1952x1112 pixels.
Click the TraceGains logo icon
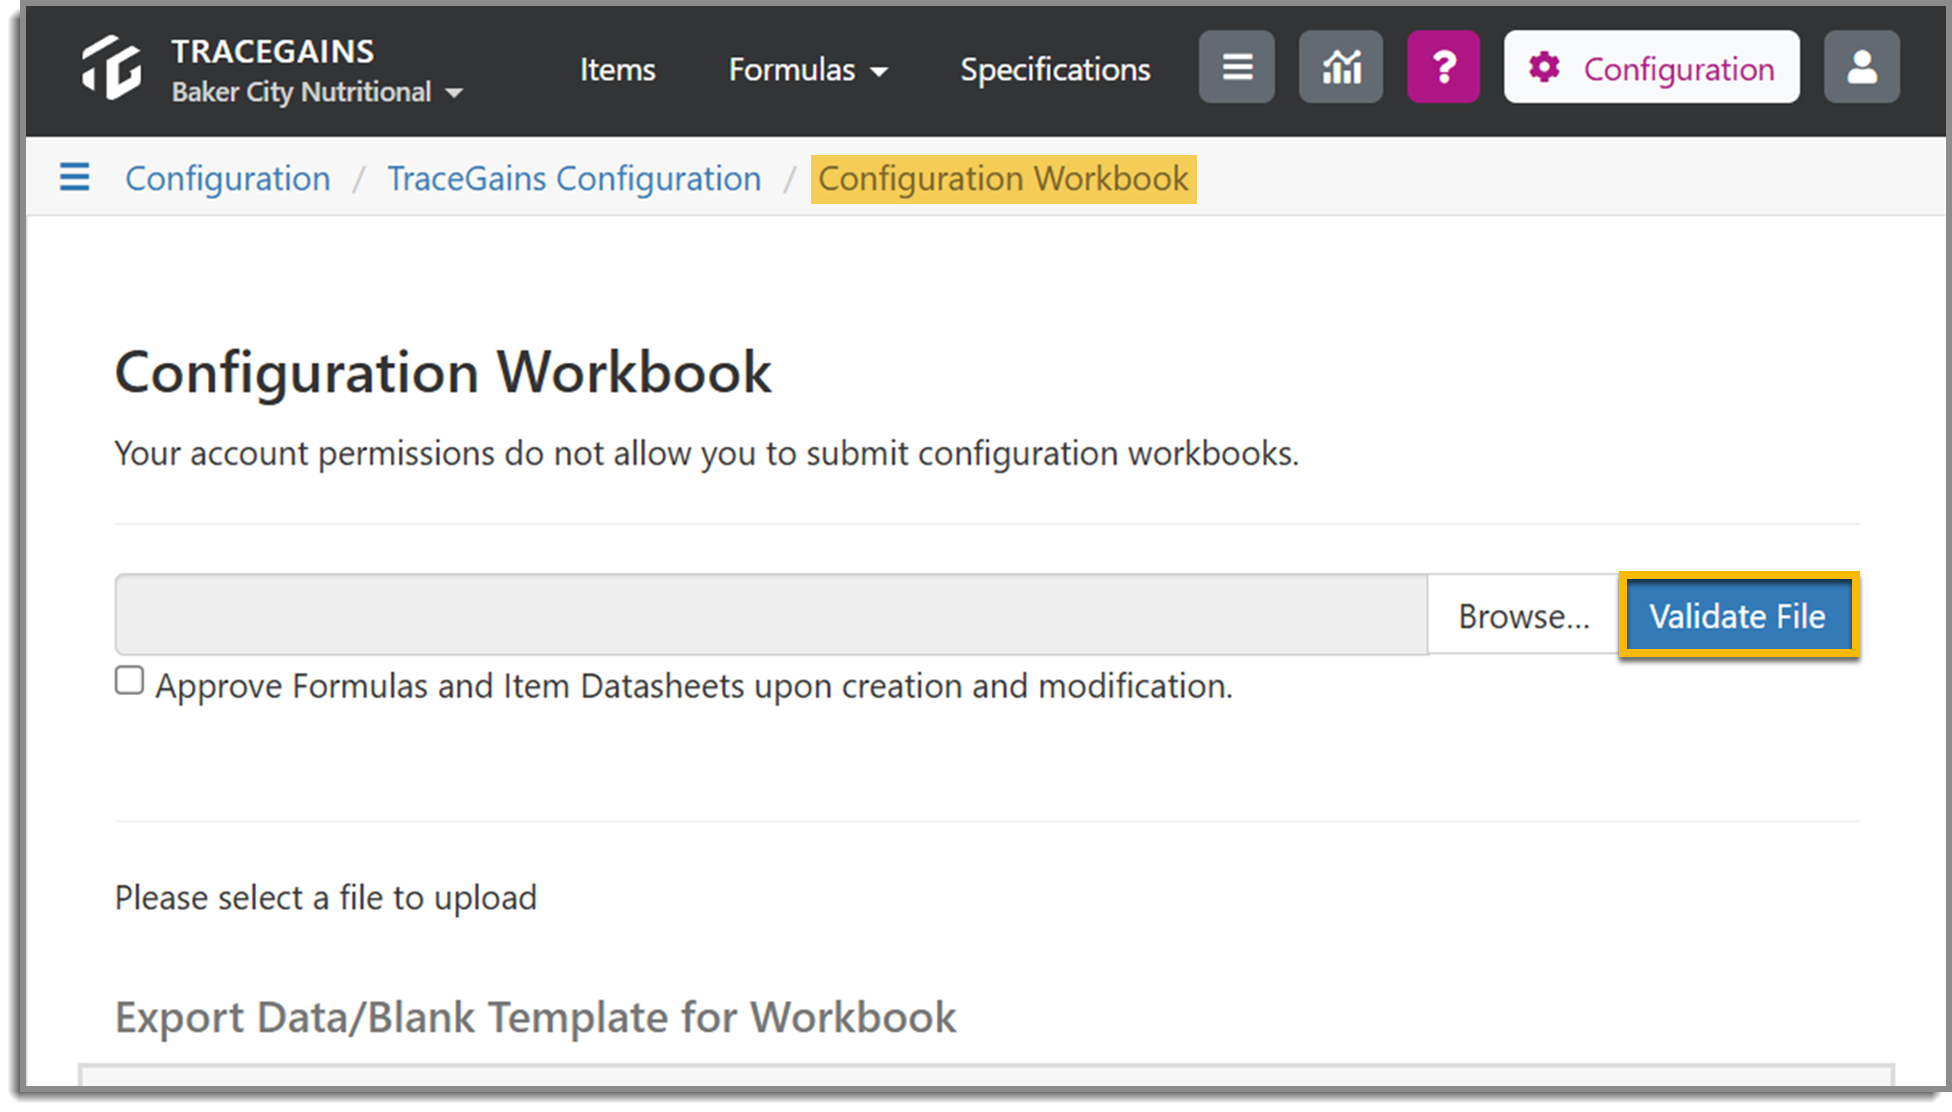point(111,68)
